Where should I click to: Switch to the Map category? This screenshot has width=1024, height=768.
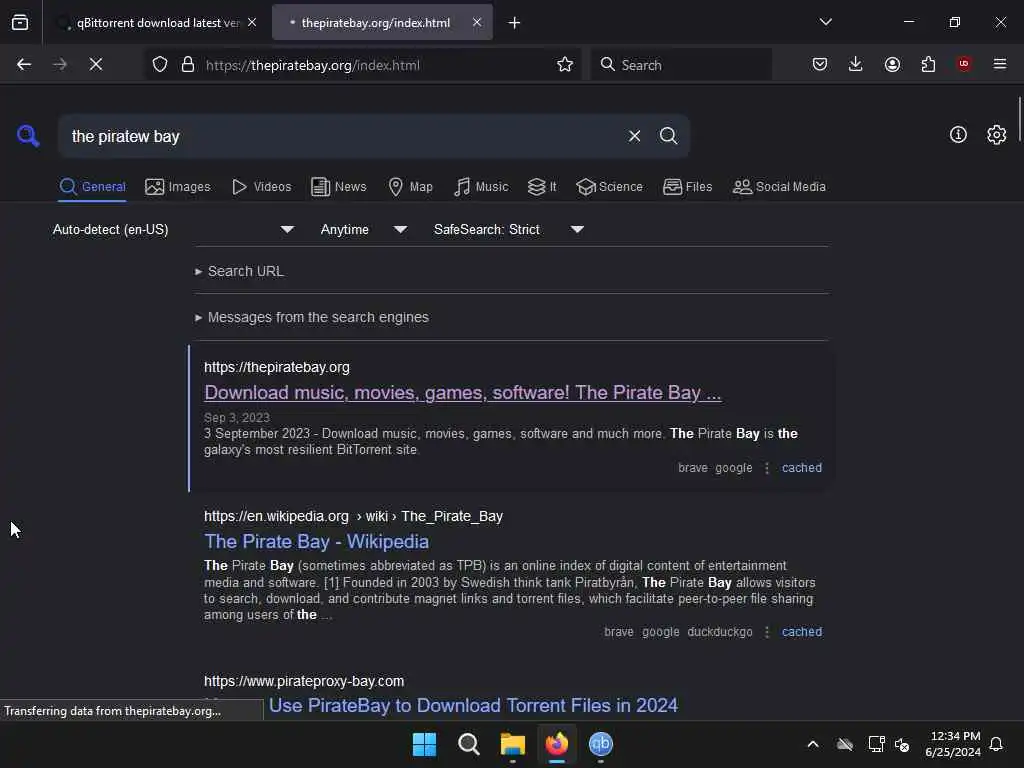410,187
